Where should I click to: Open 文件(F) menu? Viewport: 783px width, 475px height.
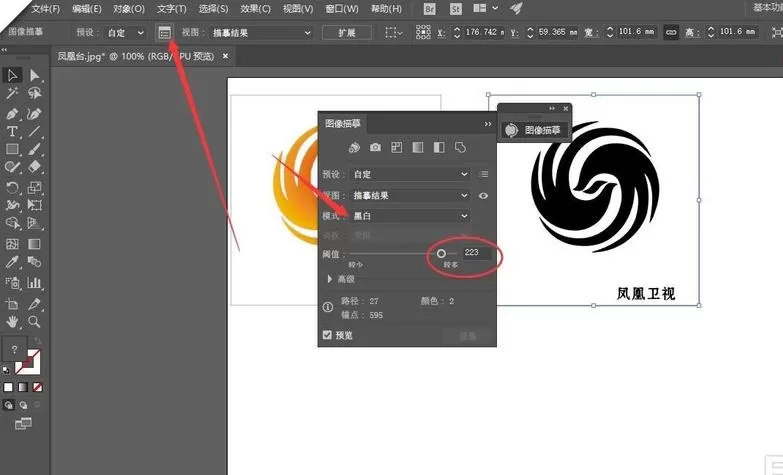45,9
